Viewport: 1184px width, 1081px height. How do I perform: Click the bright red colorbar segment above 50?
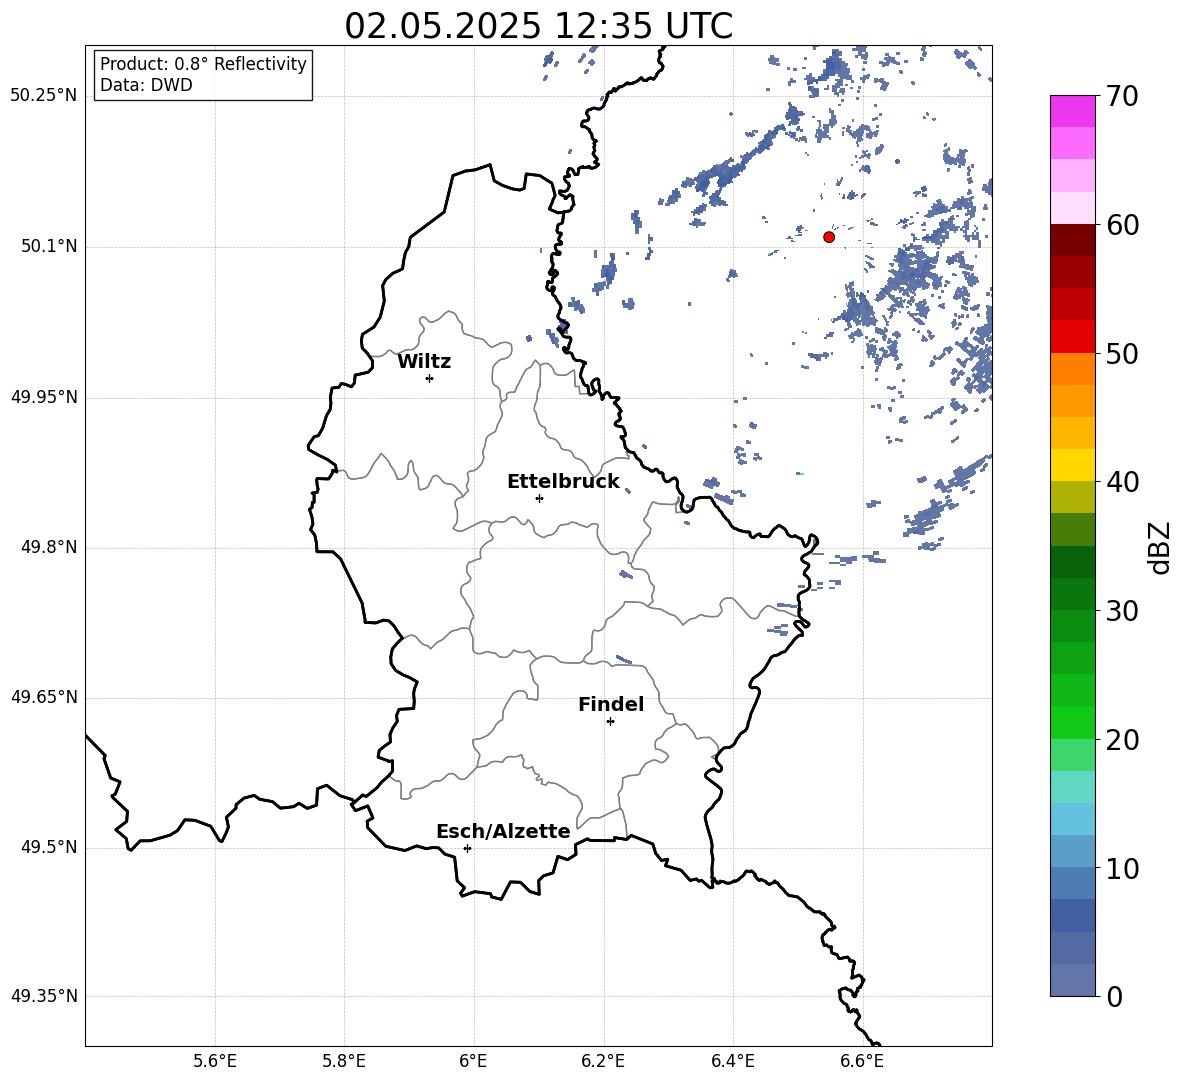click(1072, 337)
